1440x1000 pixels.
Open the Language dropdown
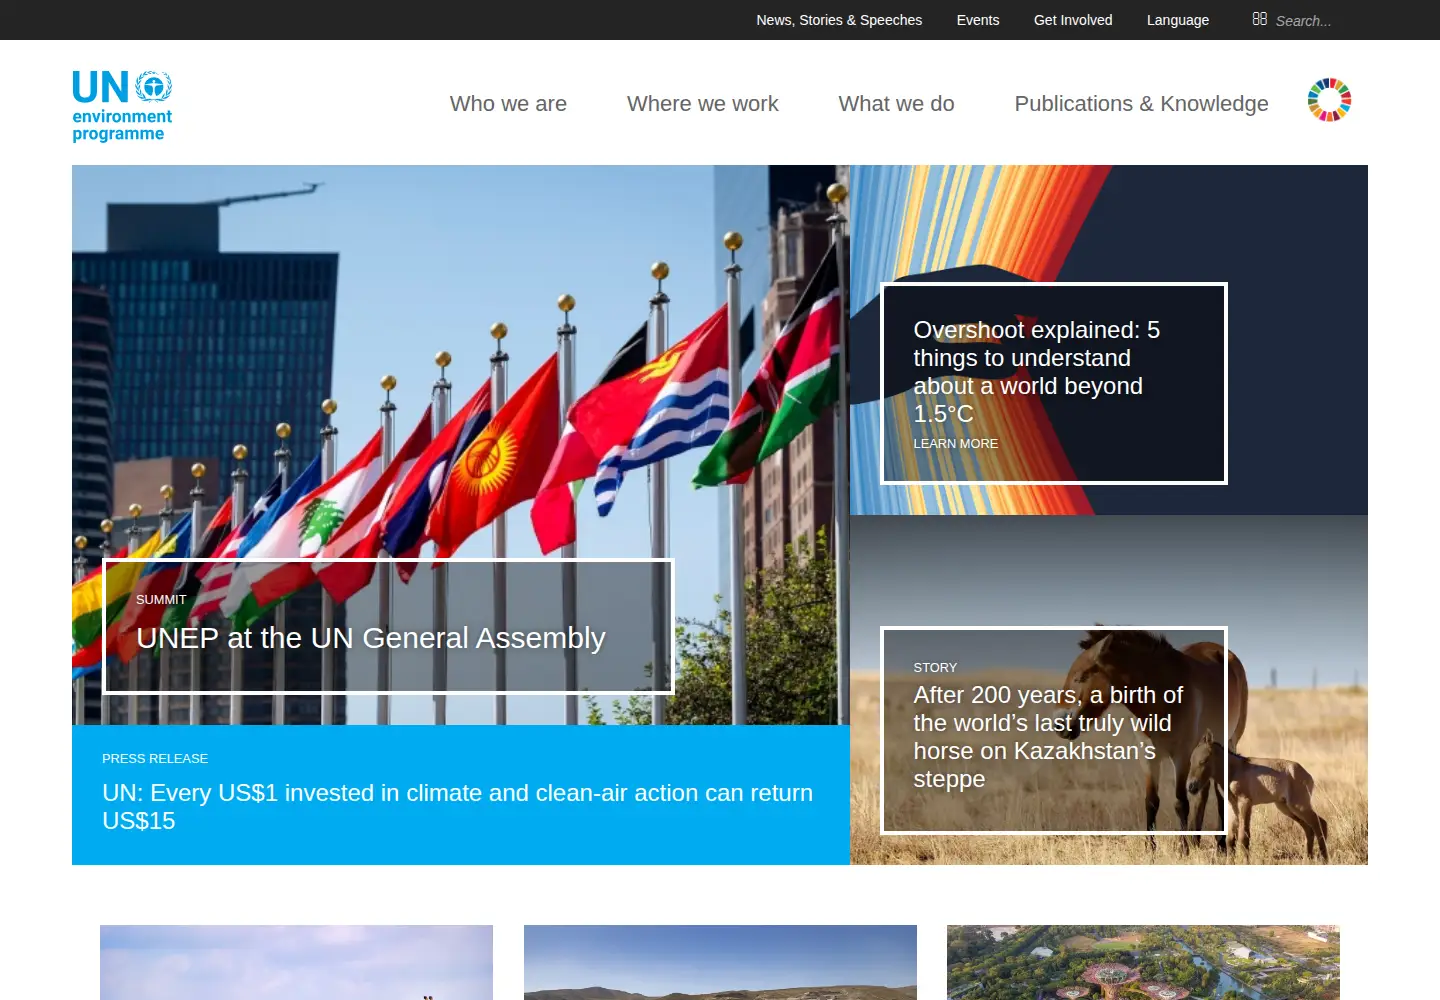click(1178, 20)
